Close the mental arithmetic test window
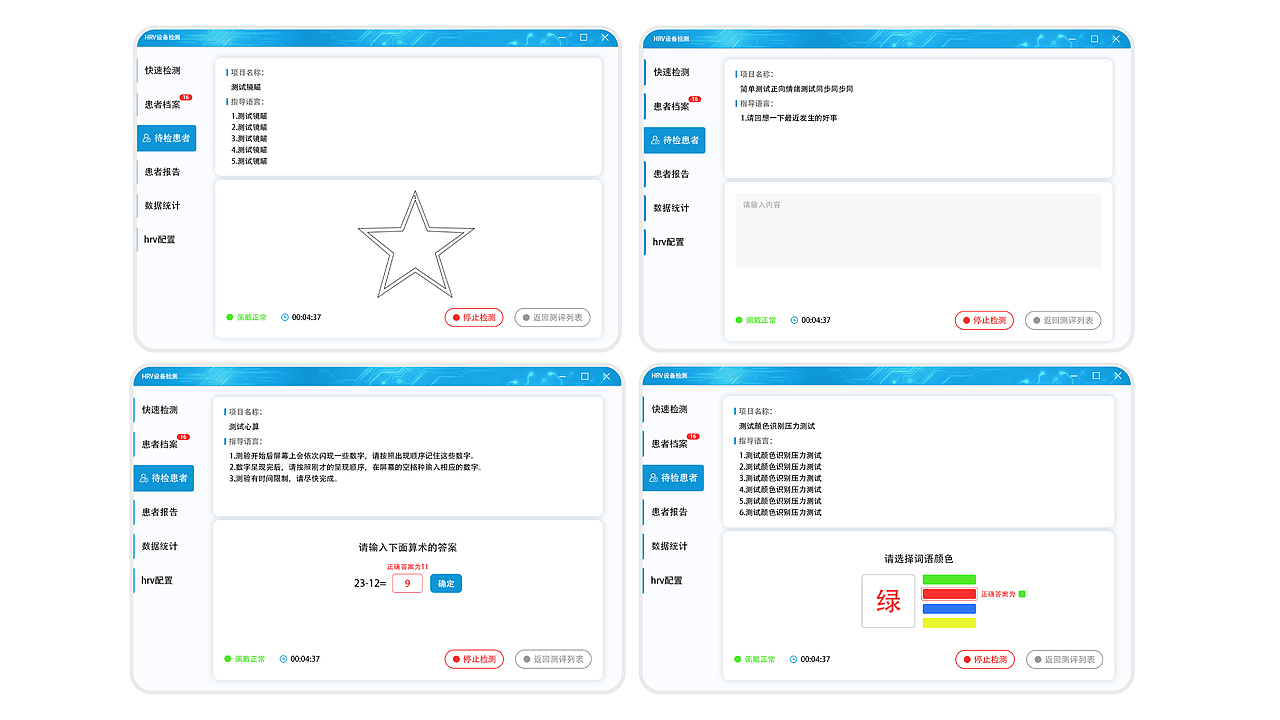1280x720 pixels. pos(606,377)
